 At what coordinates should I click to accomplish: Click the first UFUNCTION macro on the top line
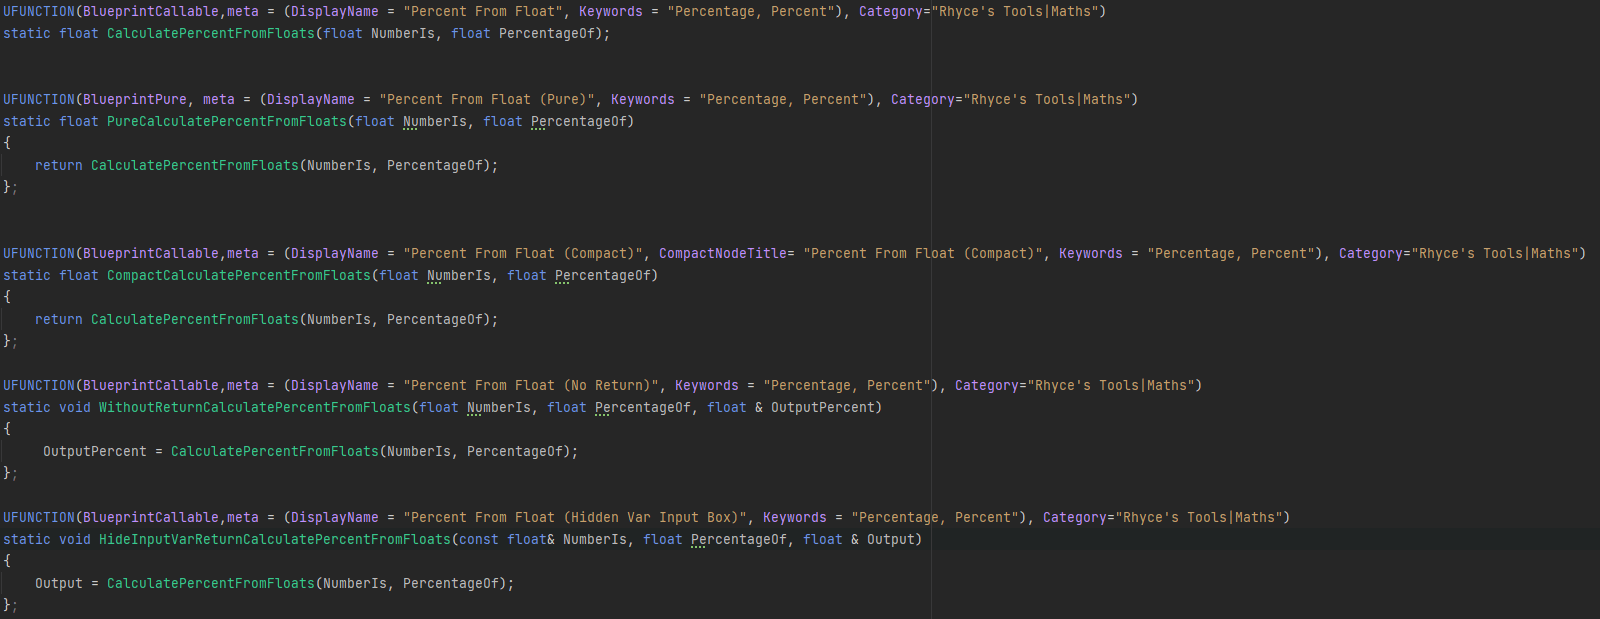tap(39, 11)
